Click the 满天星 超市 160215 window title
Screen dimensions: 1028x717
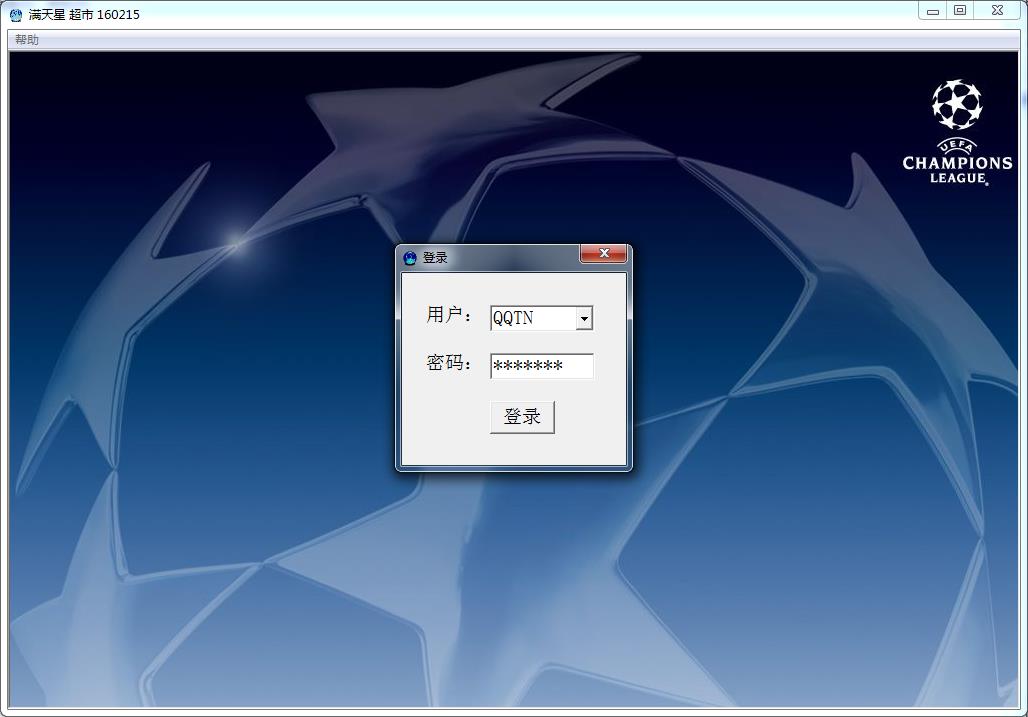(84, 14)
